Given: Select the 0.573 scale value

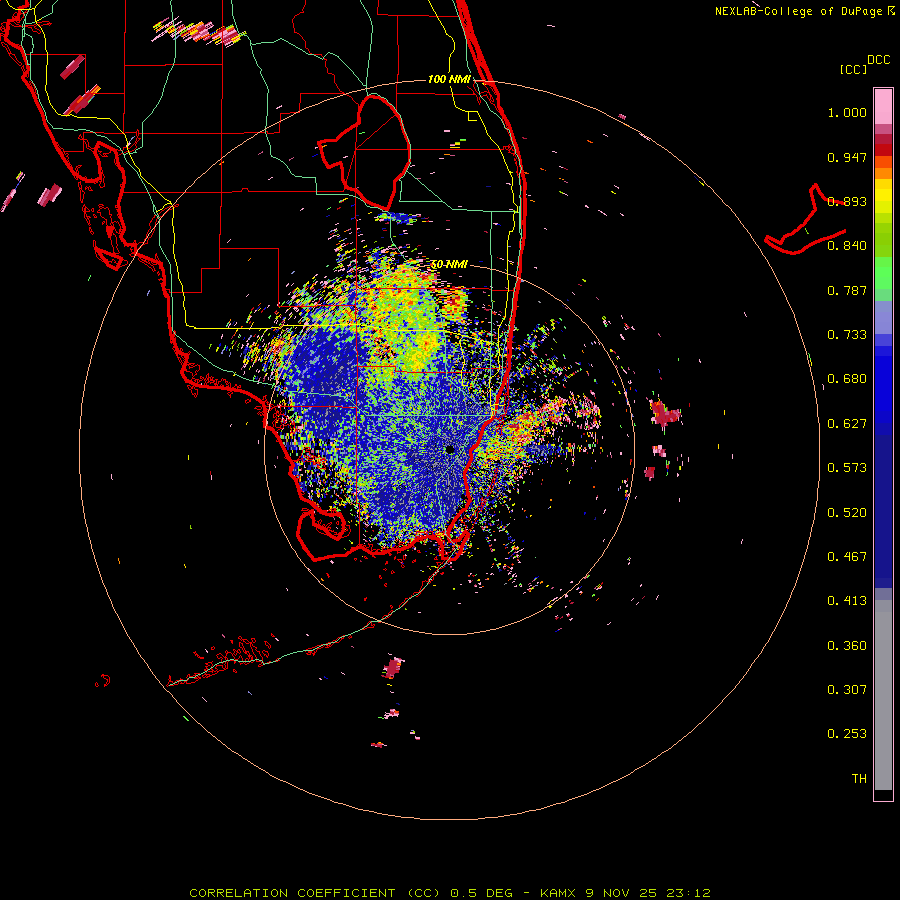Looking at the screenshot, I should pos(847,468).
